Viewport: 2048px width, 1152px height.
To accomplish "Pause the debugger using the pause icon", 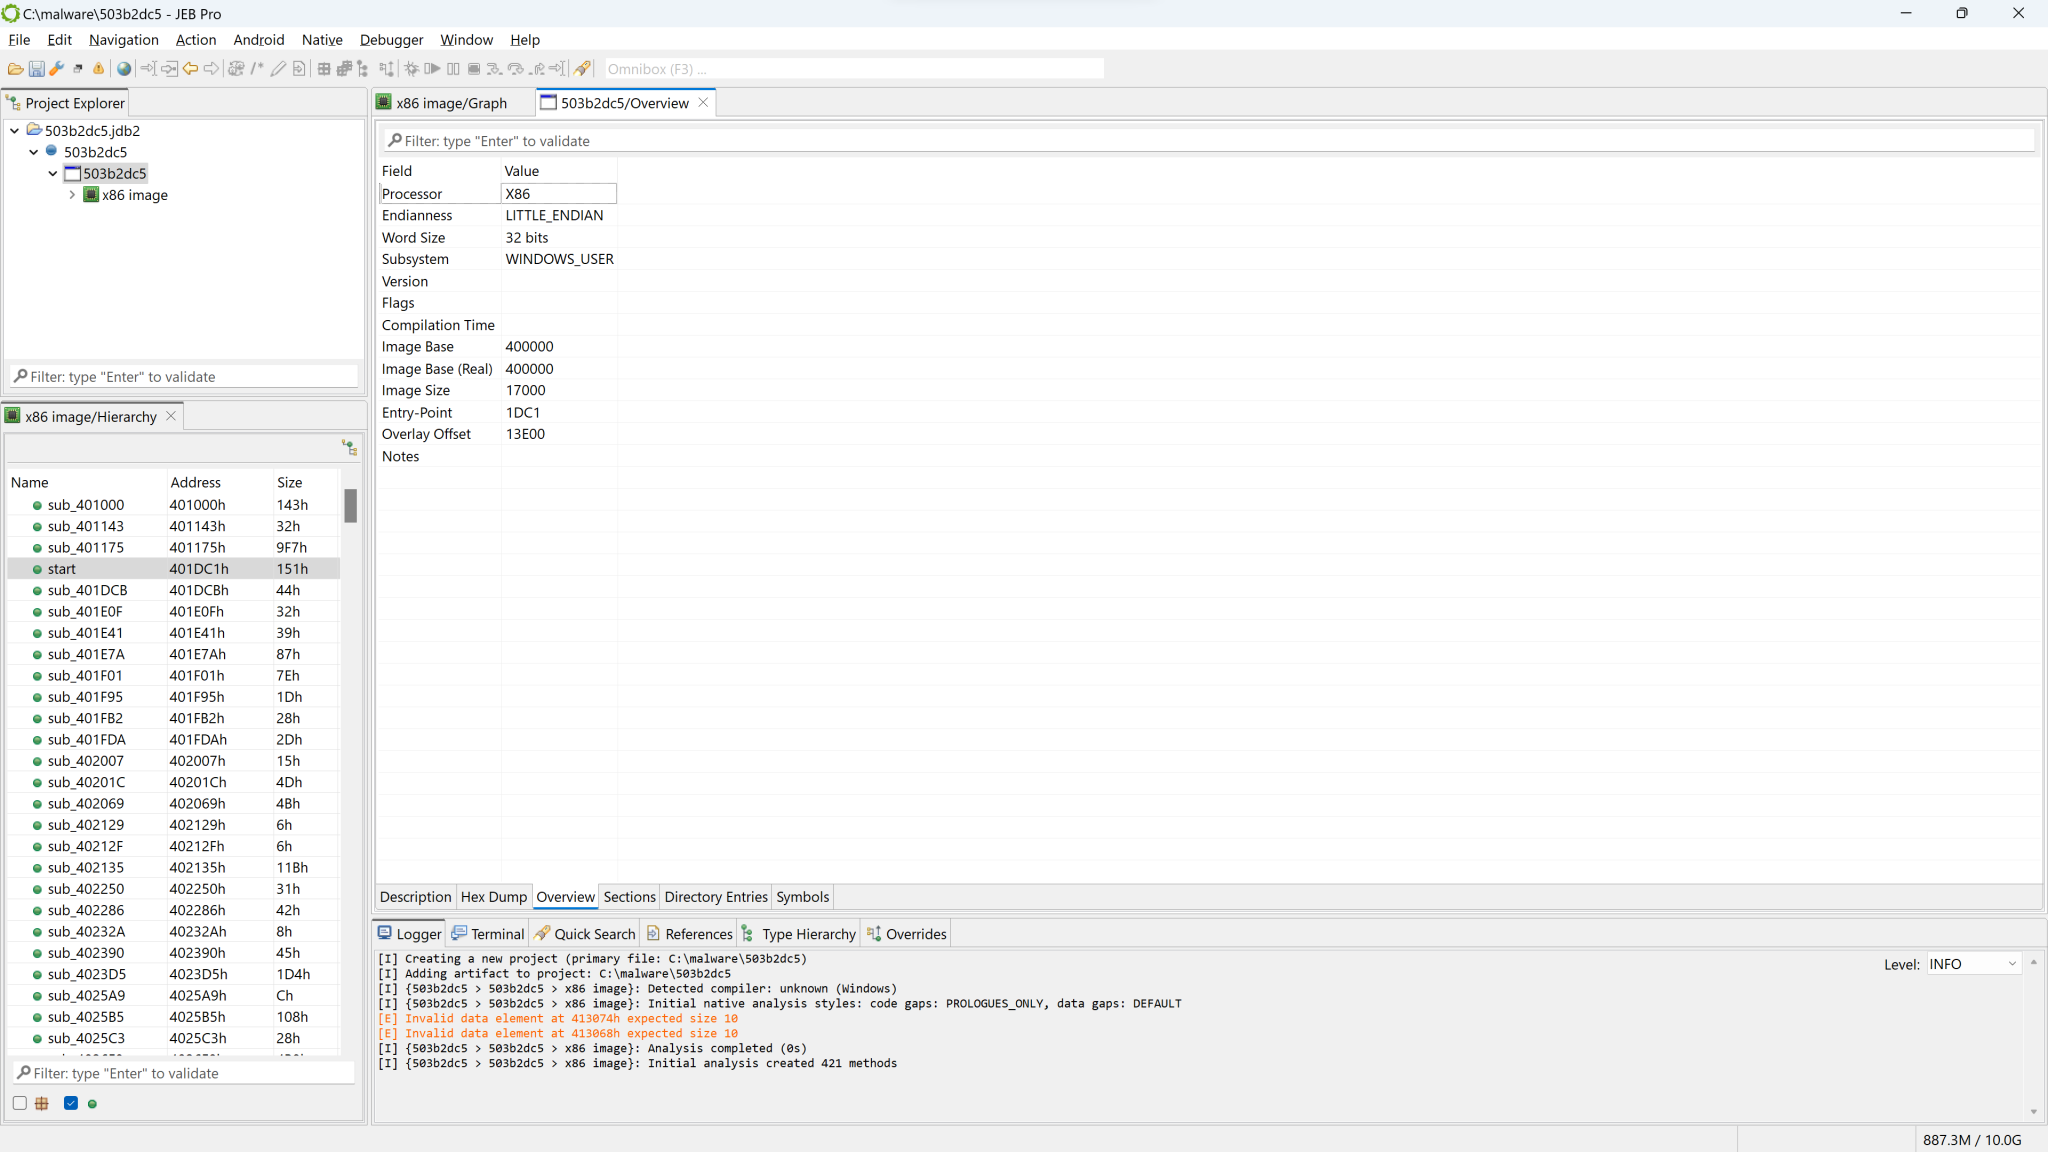I will [x=454, y=68].
